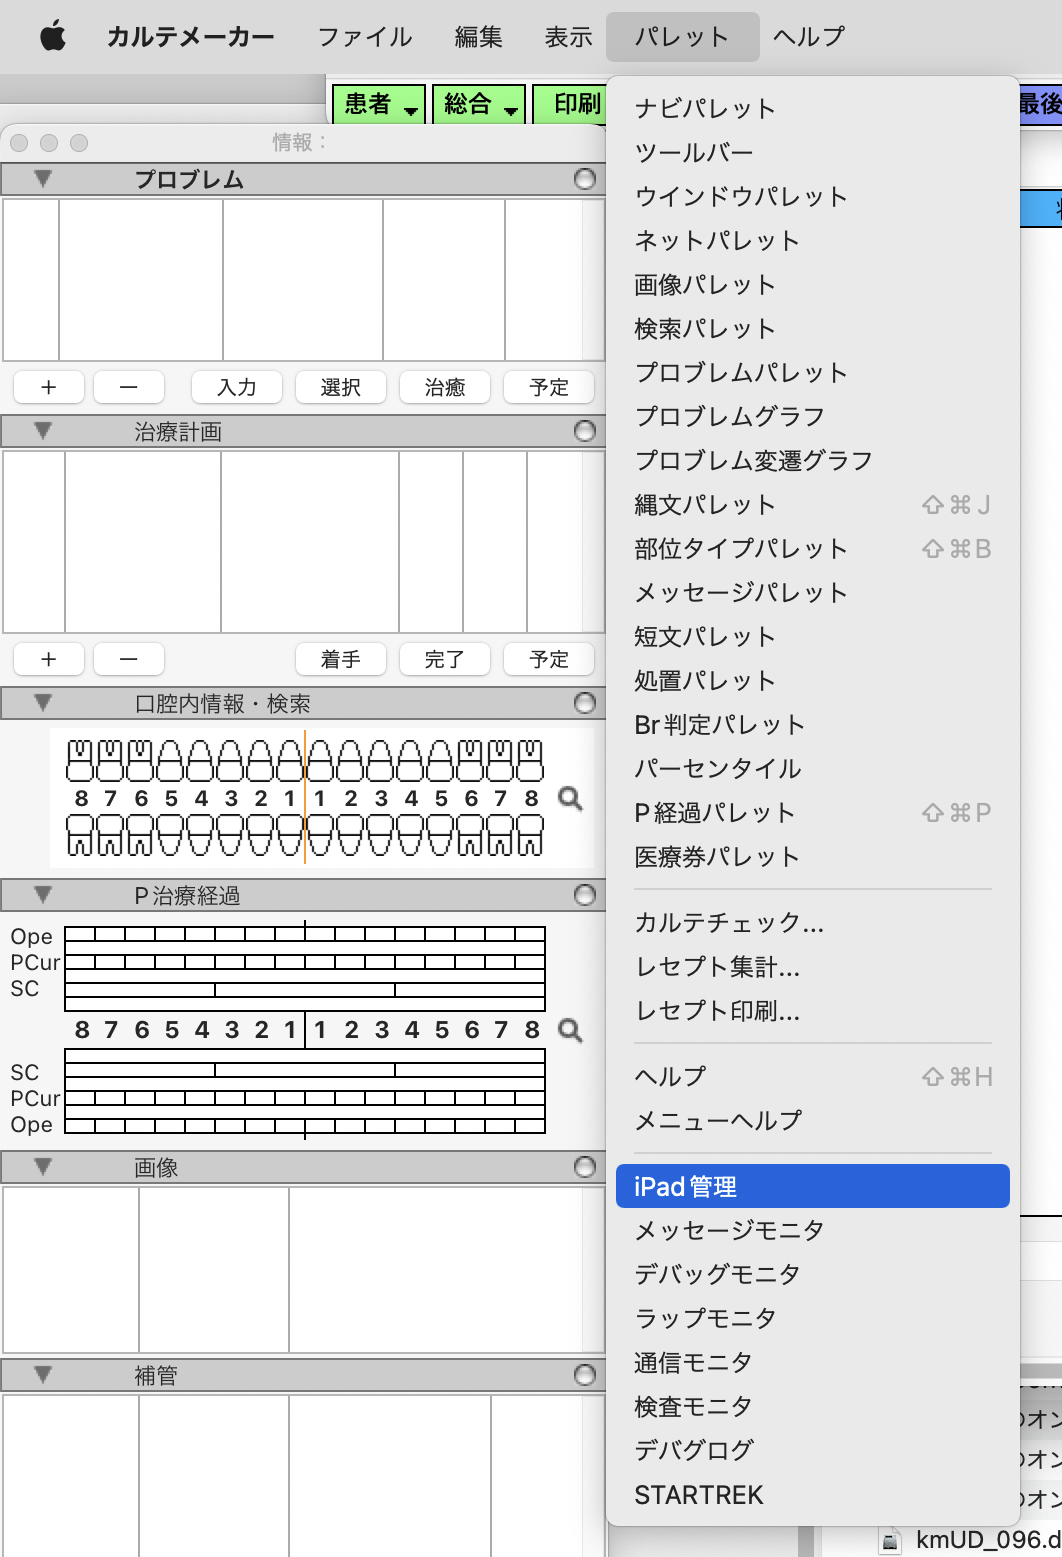Collapse the プロブレム section triangle

pyautogui.click(x=42, y=179)
